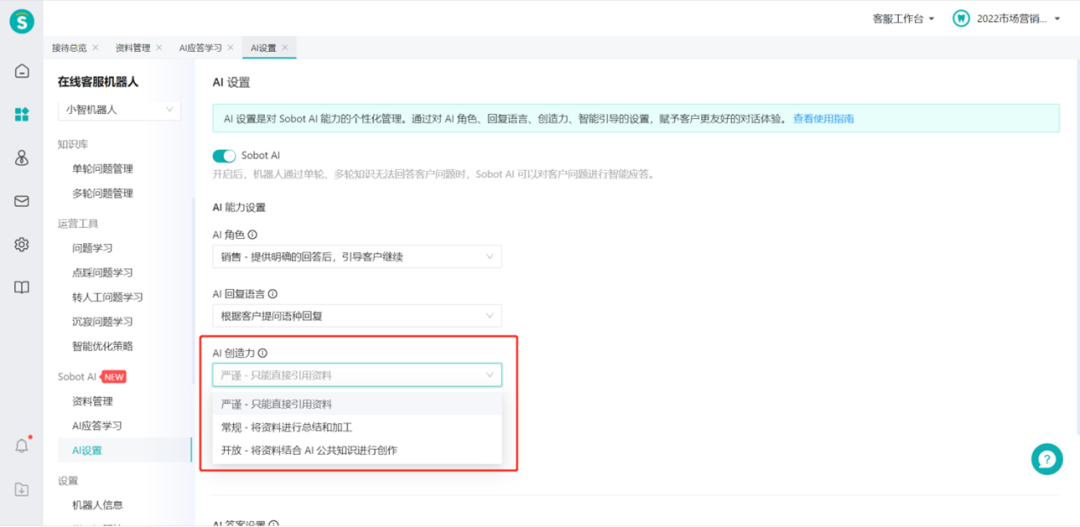Switch to the 资料管理 tab
The image size is (1080, 527).
(x=133, y=48)
